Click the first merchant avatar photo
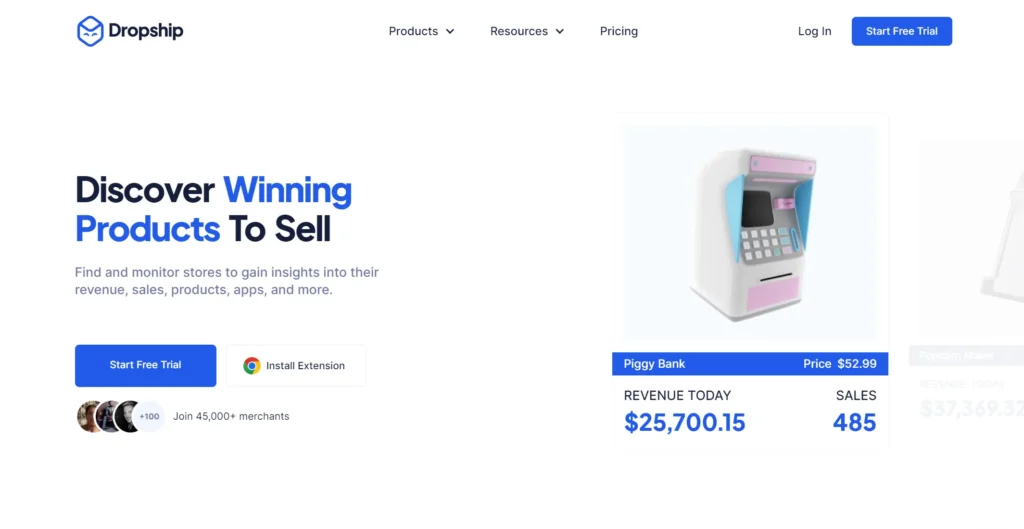Image resolution: width=1024 pixels, height=529 pixels. (x=90, y=416)
